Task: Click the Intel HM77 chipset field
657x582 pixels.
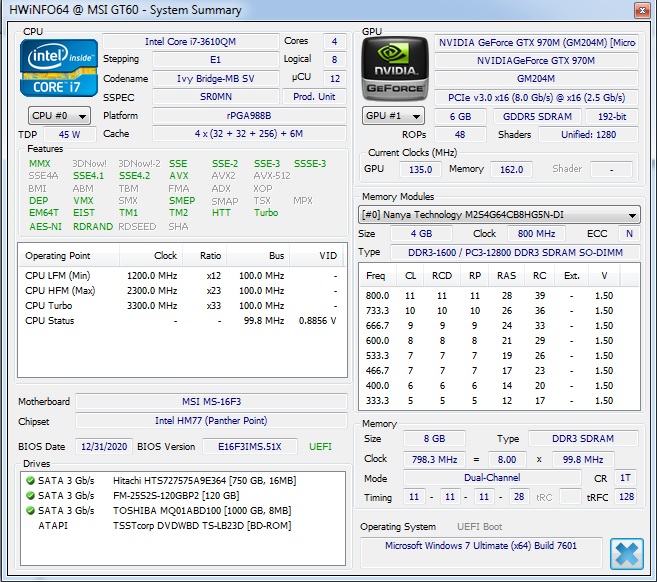Action: [x=212, y=421]
